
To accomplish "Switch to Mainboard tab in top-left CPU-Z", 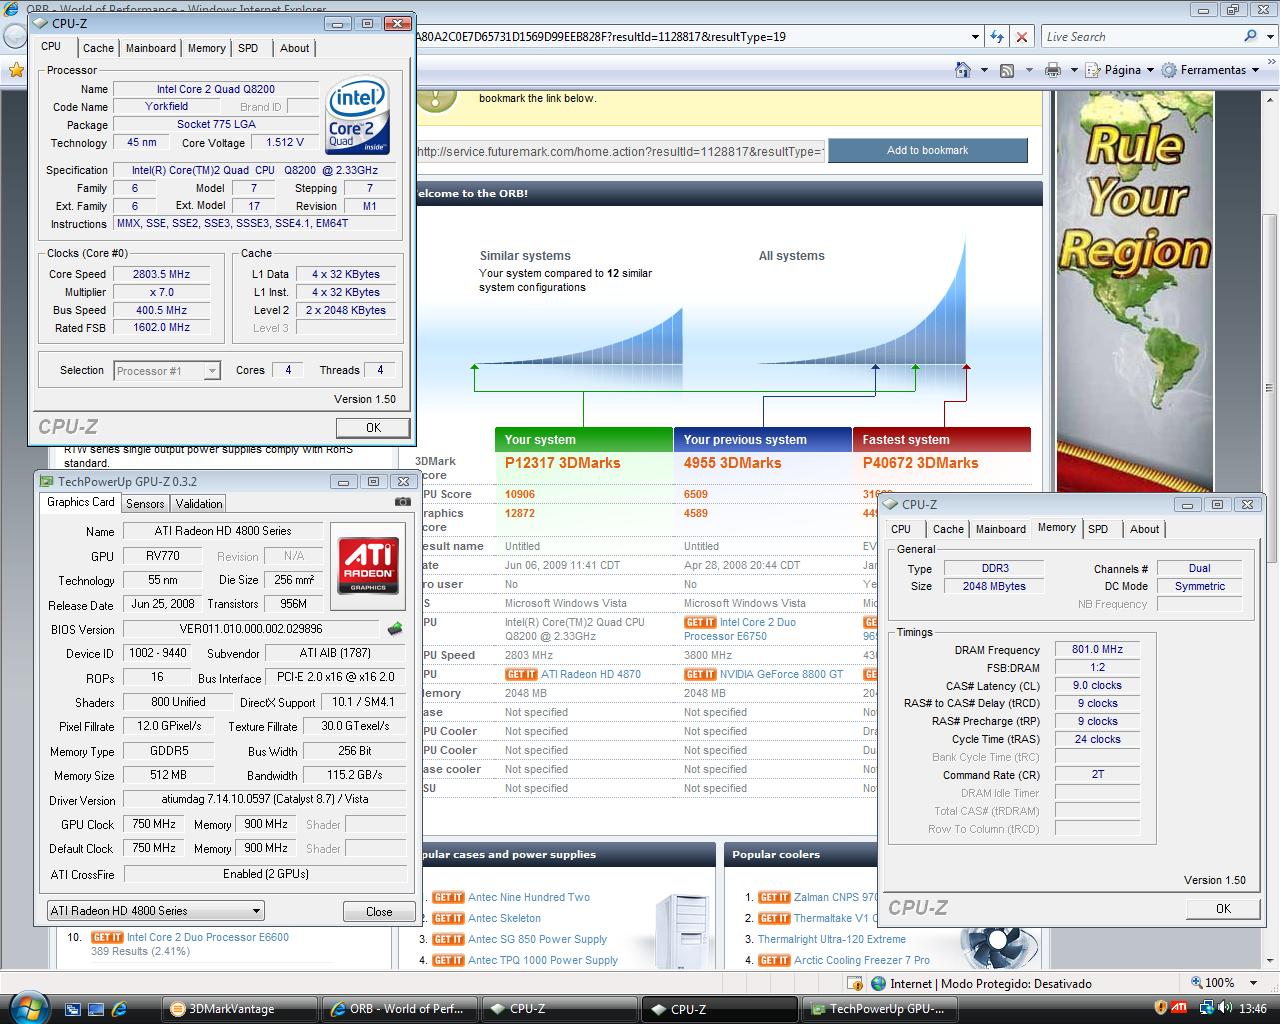I will (151, 48).
